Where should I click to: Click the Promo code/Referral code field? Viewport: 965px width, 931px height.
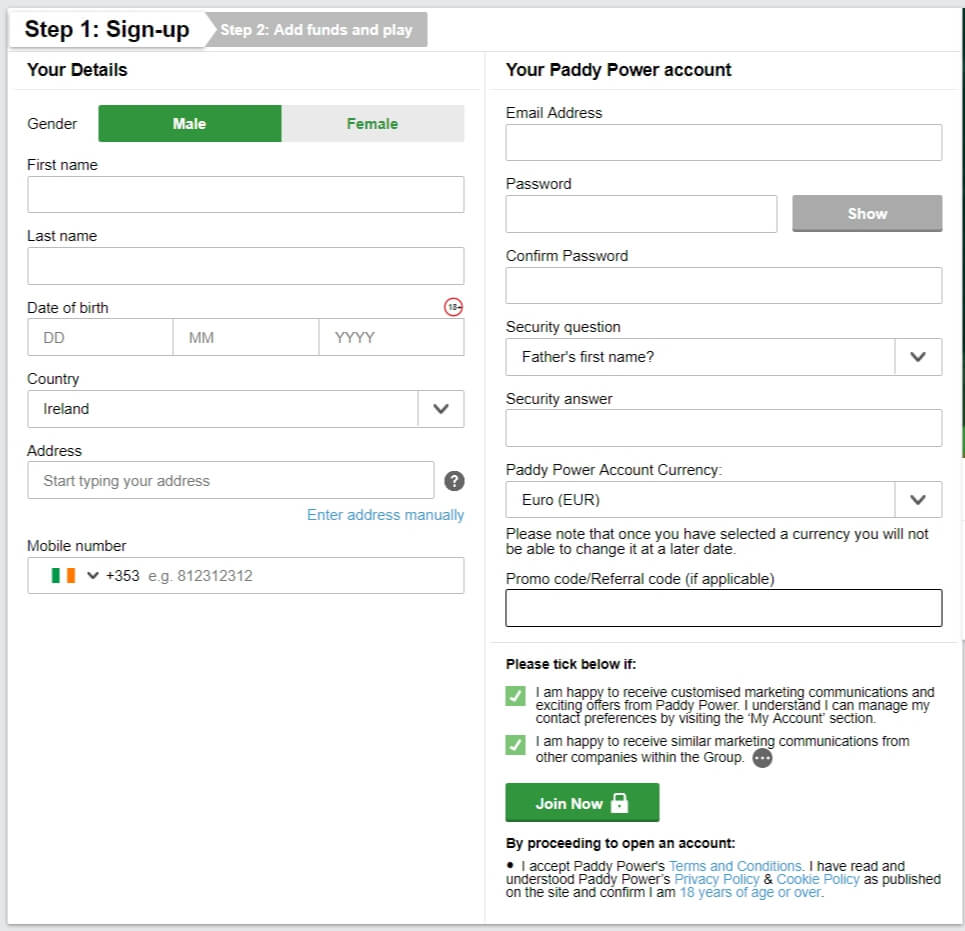[x=724, y=608]
